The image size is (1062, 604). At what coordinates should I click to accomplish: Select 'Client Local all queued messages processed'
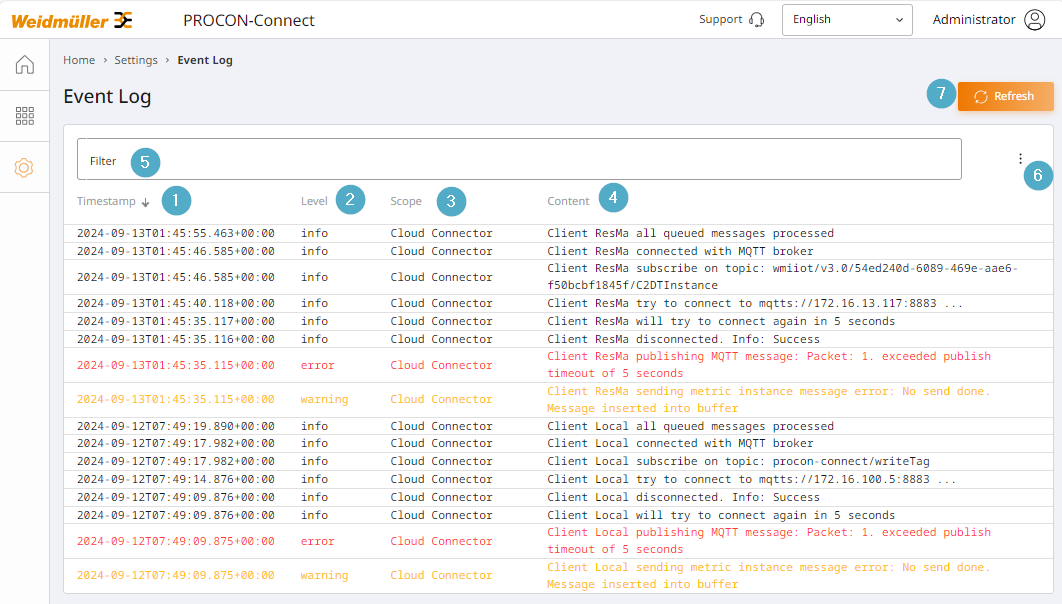690,426
